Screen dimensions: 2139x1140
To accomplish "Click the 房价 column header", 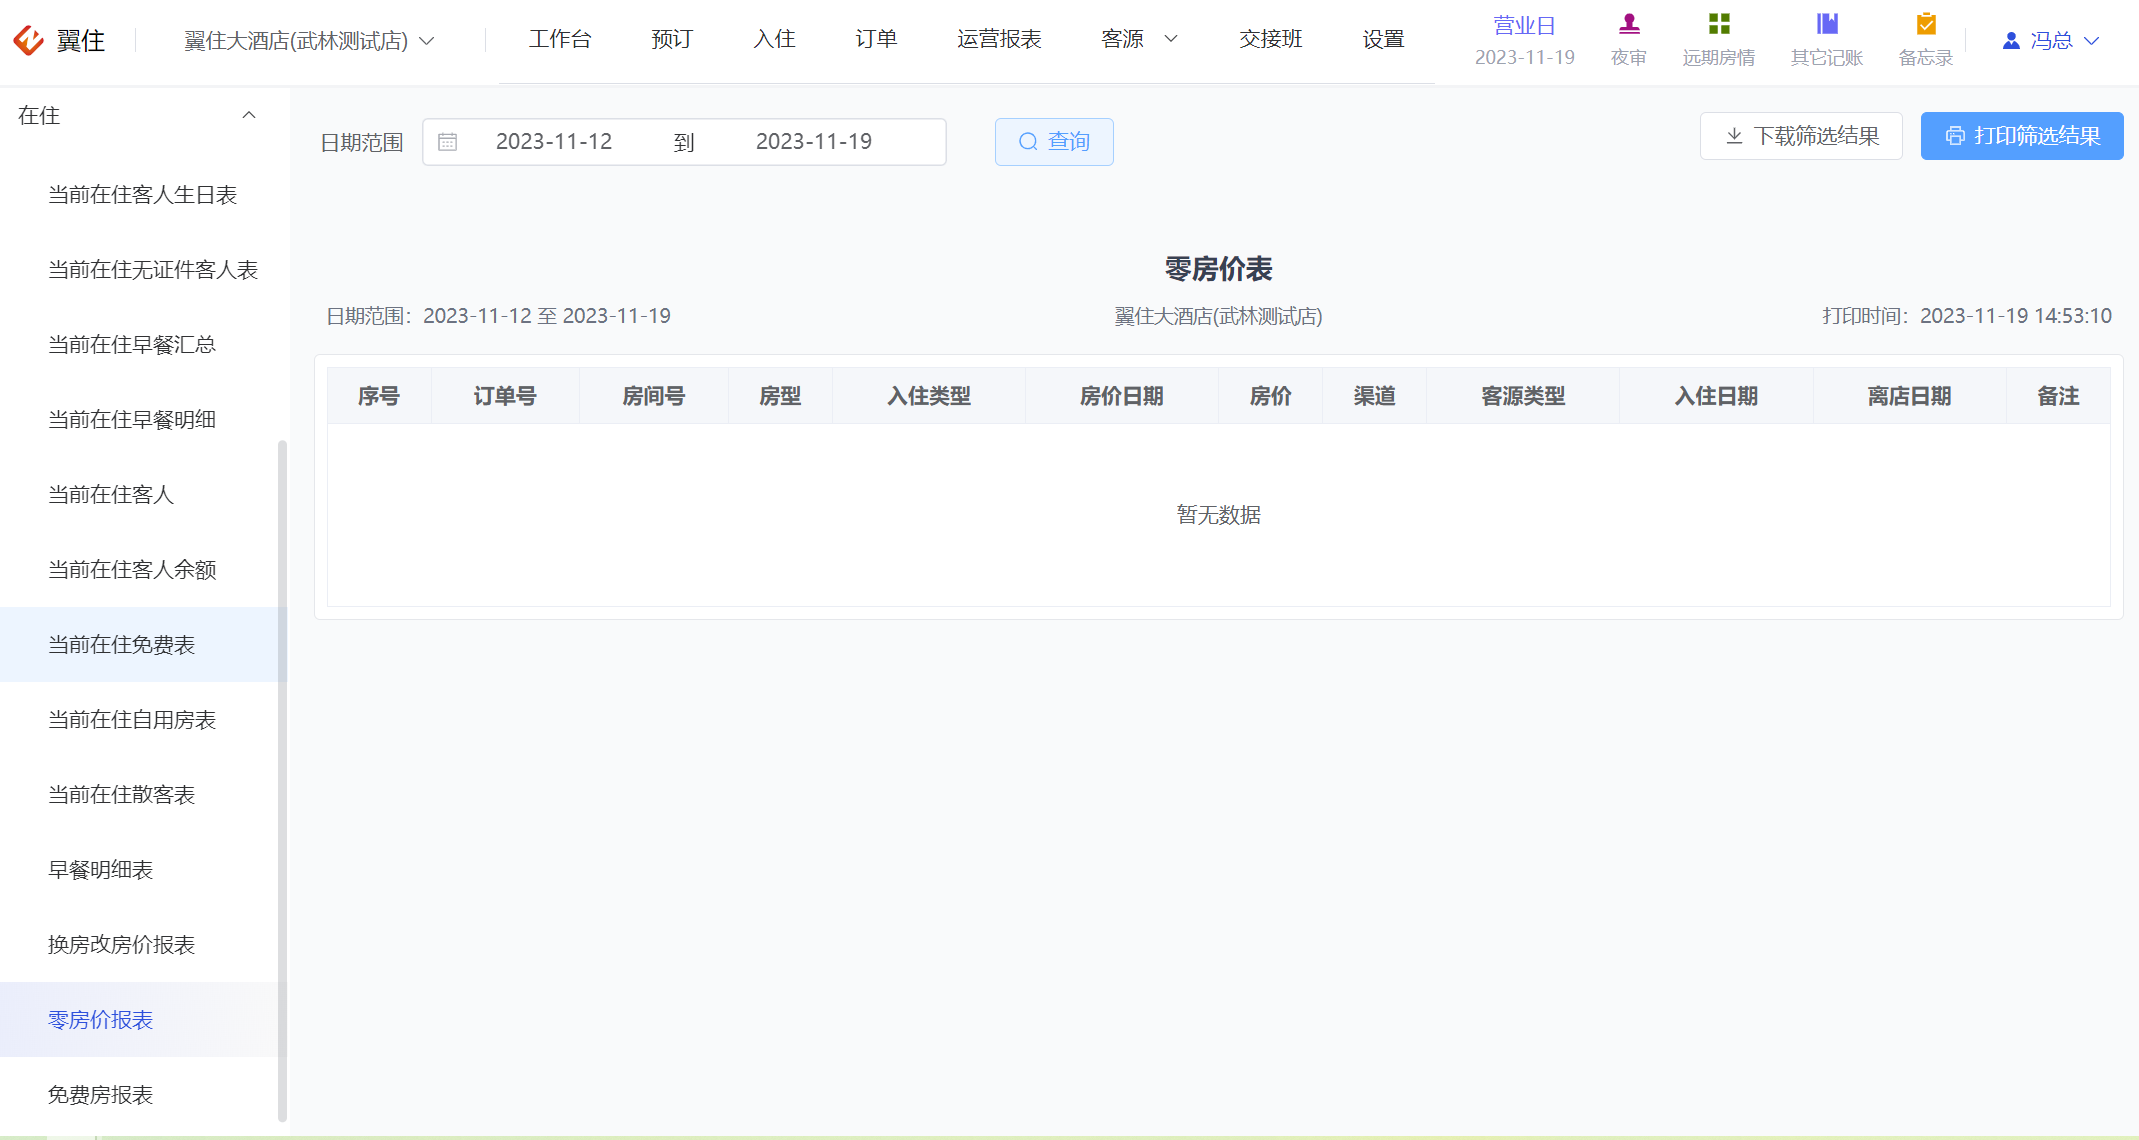I will point(1271,396).
